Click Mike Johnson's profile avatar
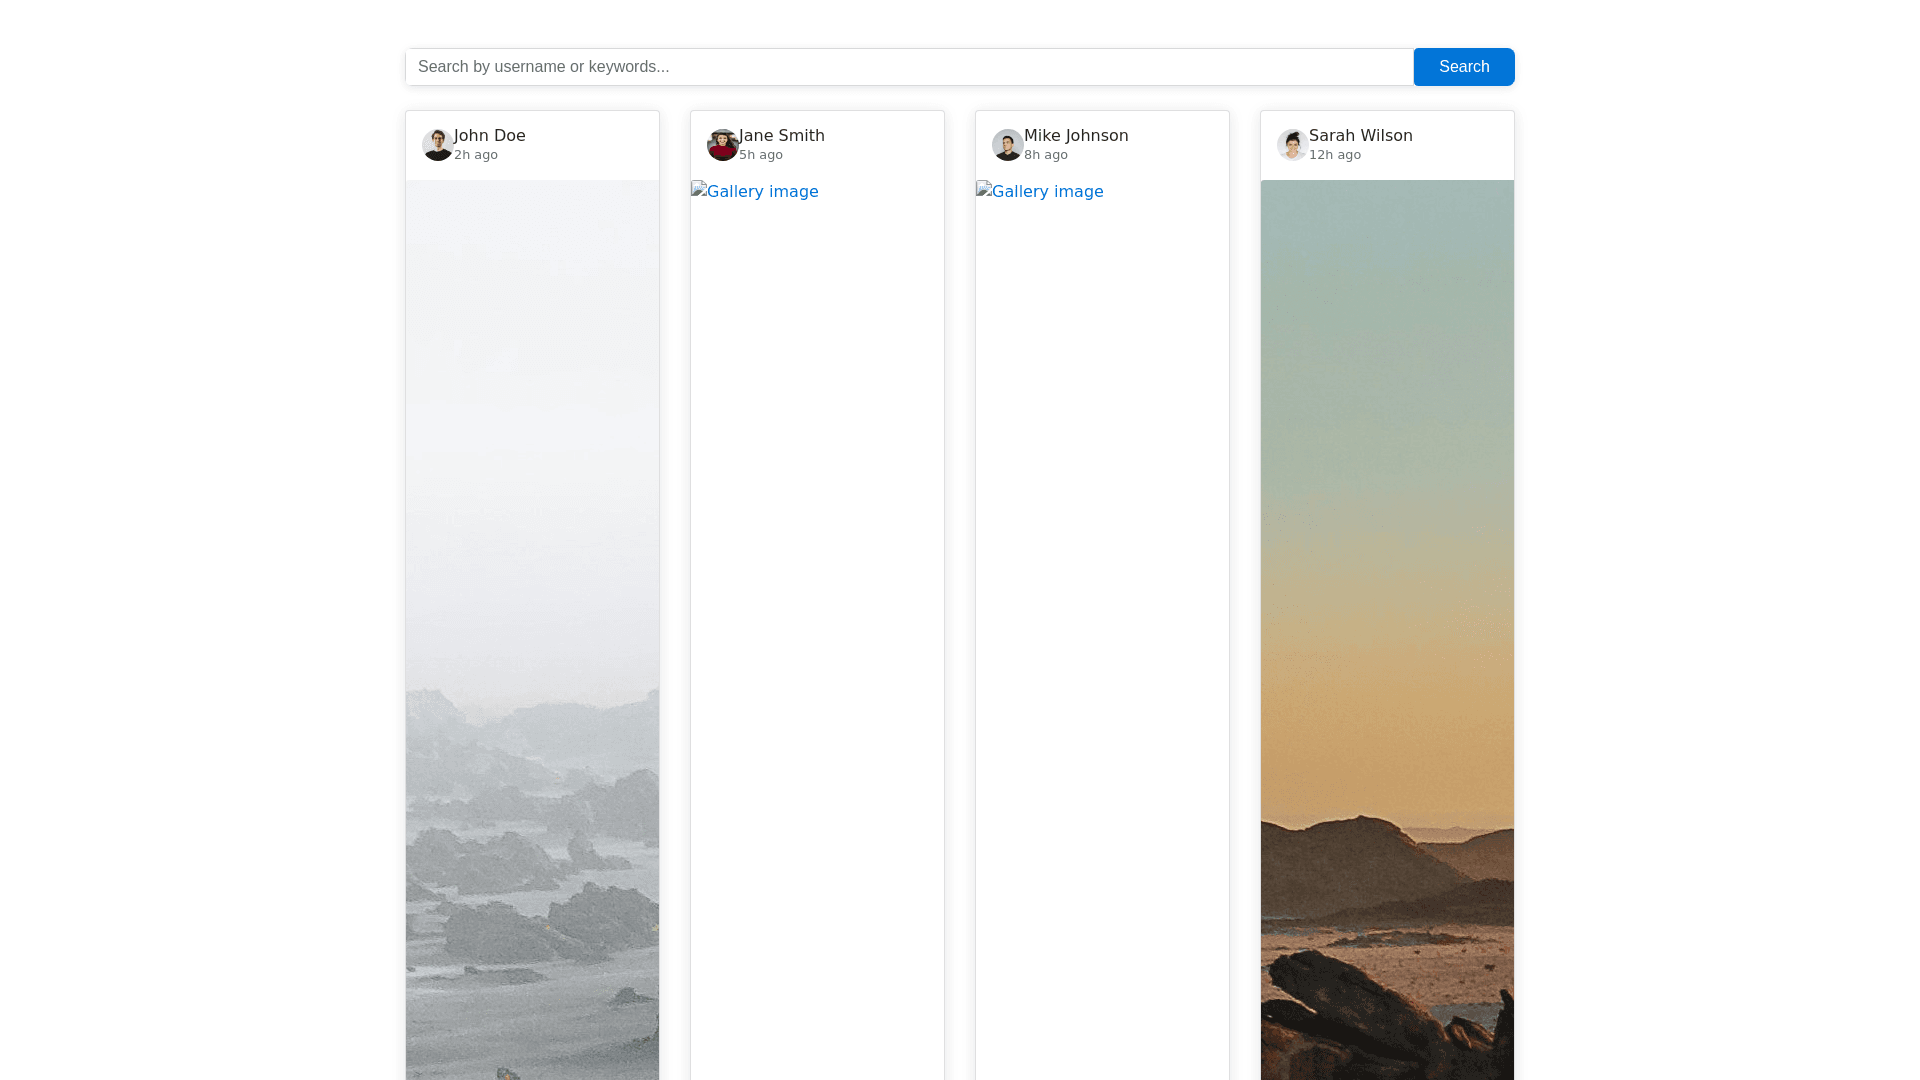 pyautogui.click(x=1007, y=145)
